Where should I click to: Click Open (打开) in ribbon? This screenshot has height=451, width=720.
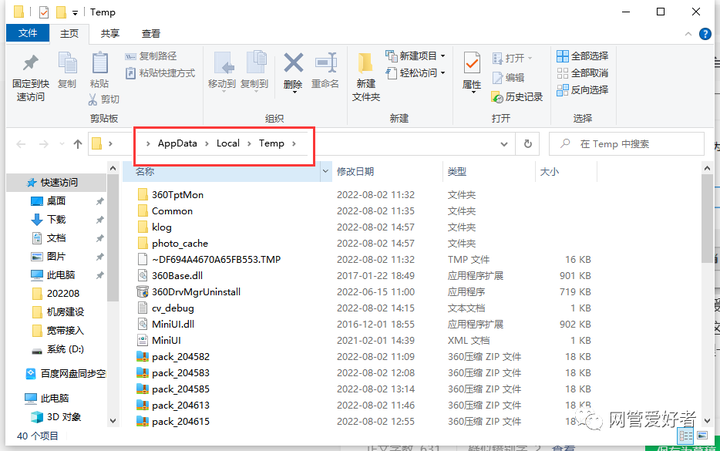(512, 58)
